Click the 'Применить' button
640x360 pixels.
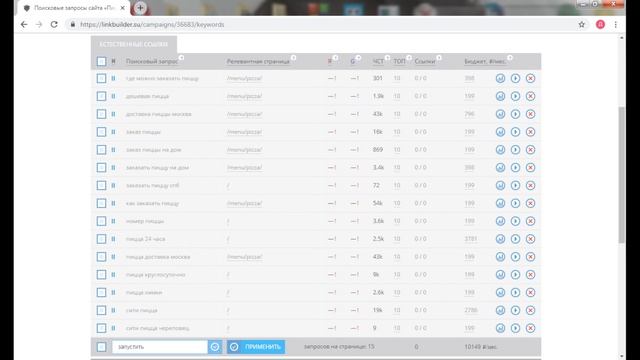256,347
